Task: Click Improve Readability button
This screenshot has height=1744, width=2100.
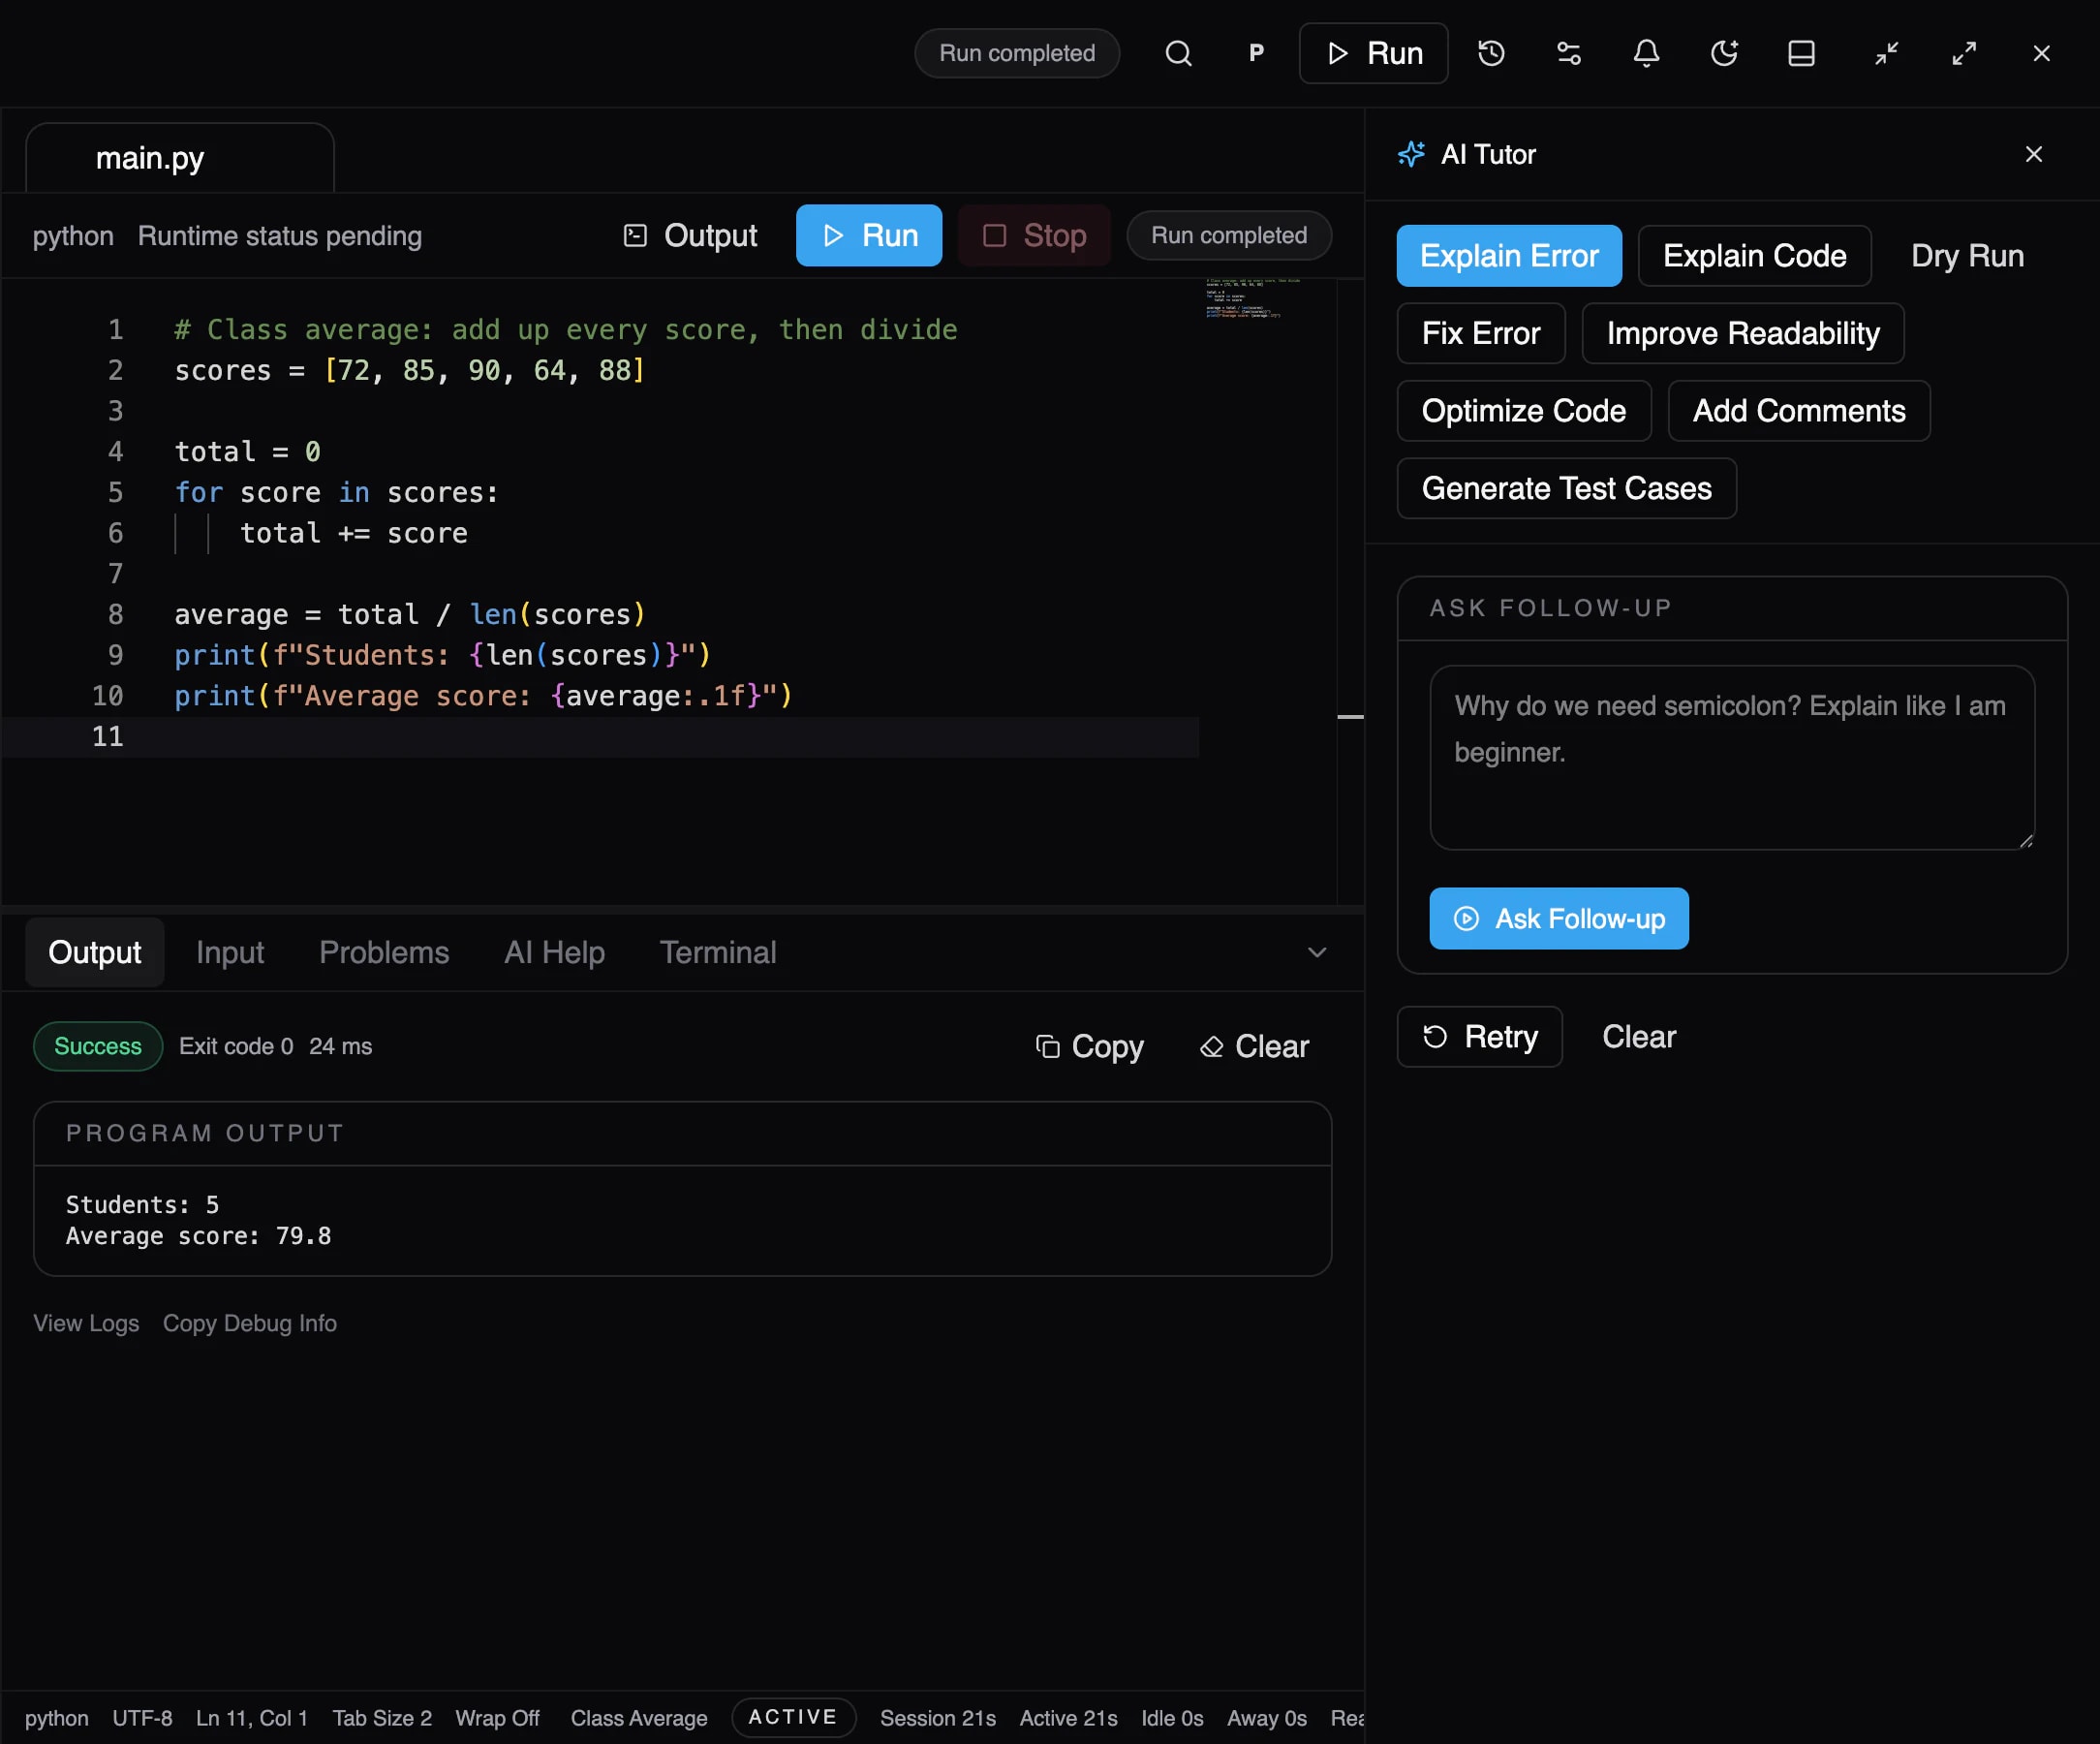Action: tap(1743, 333)
